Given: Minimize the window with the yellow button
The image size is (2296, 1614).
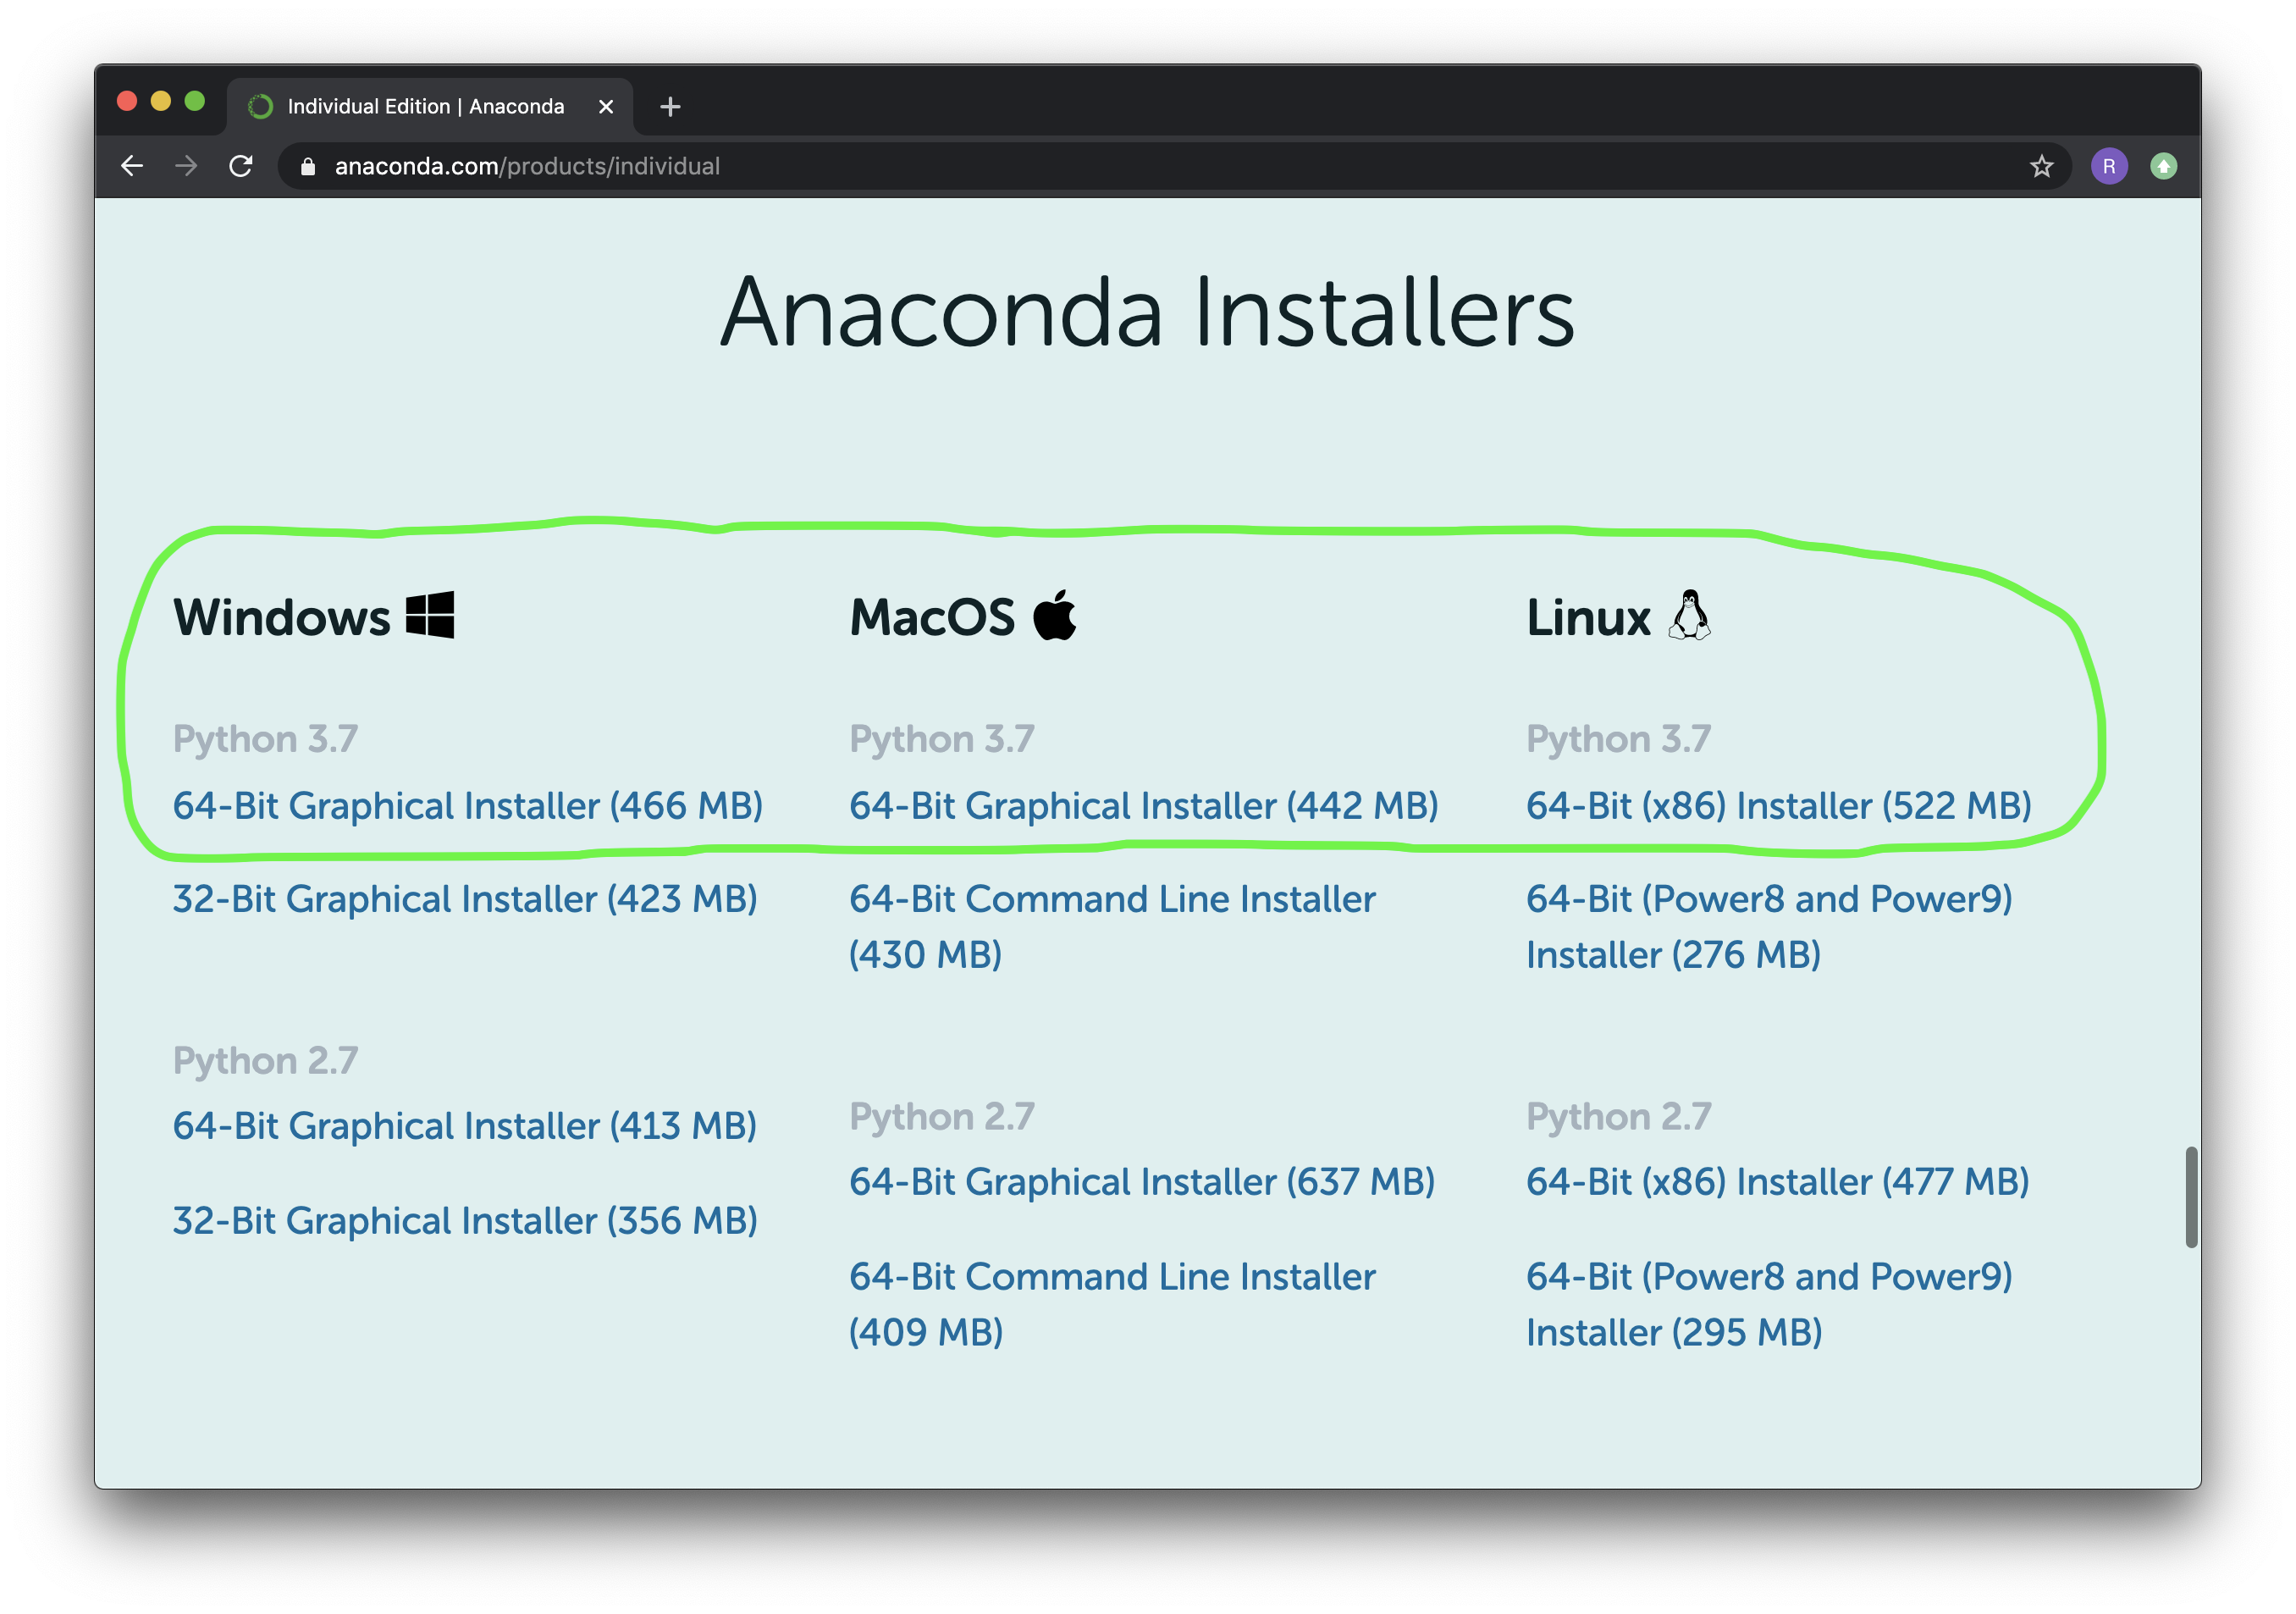Looking at the screenshot, I should point(161,101).
